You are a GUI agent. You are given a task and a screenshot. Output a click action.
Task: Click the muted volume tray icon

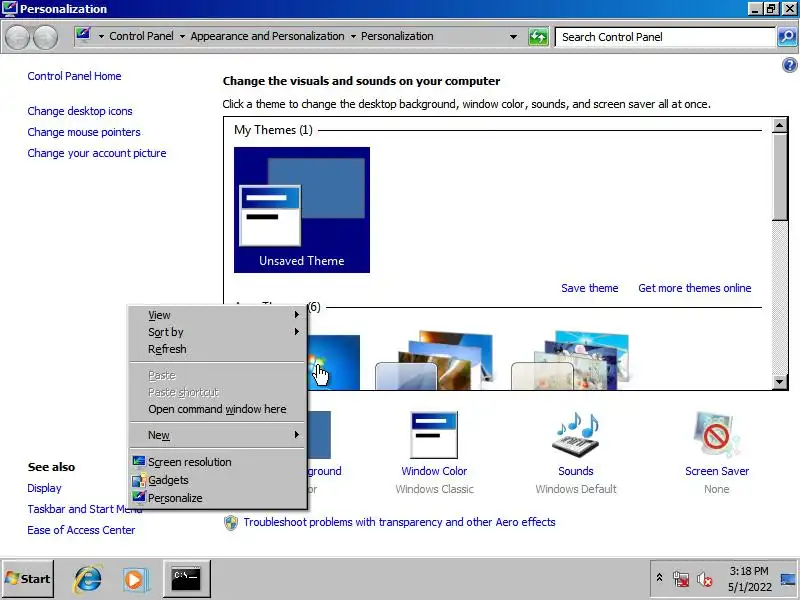click(x=705, y=579)
